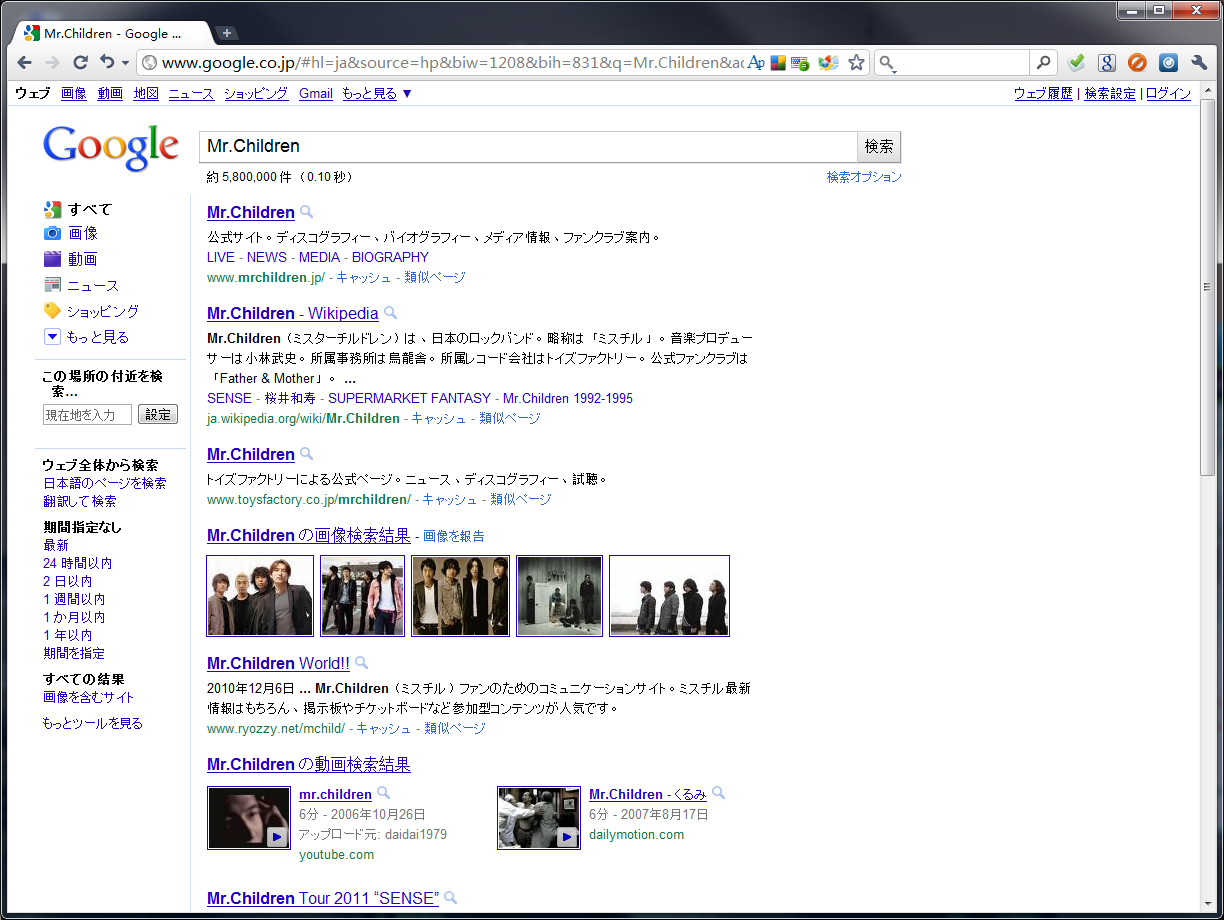
Task: Bookmark this page with the star icon
Action: point(856,63)
